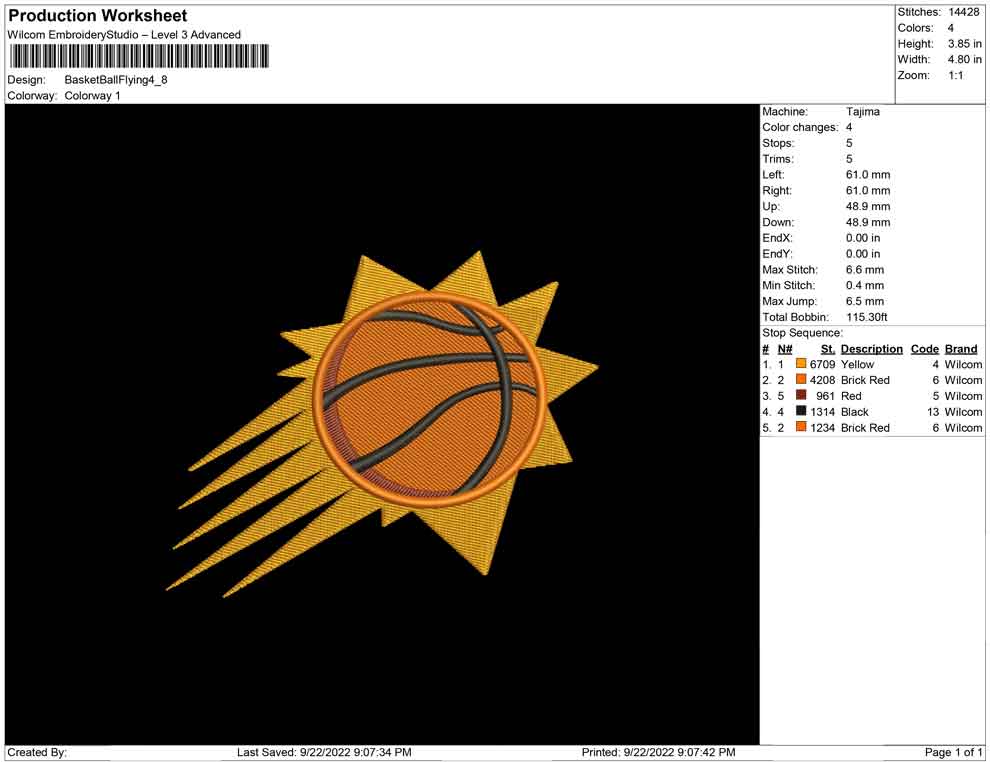Viewport: 990px width, 762px height.
Task: Click the 'Wilcom EmbroideryStudio – Level 3 Advanced' subtitle
Action: (124, 35)
